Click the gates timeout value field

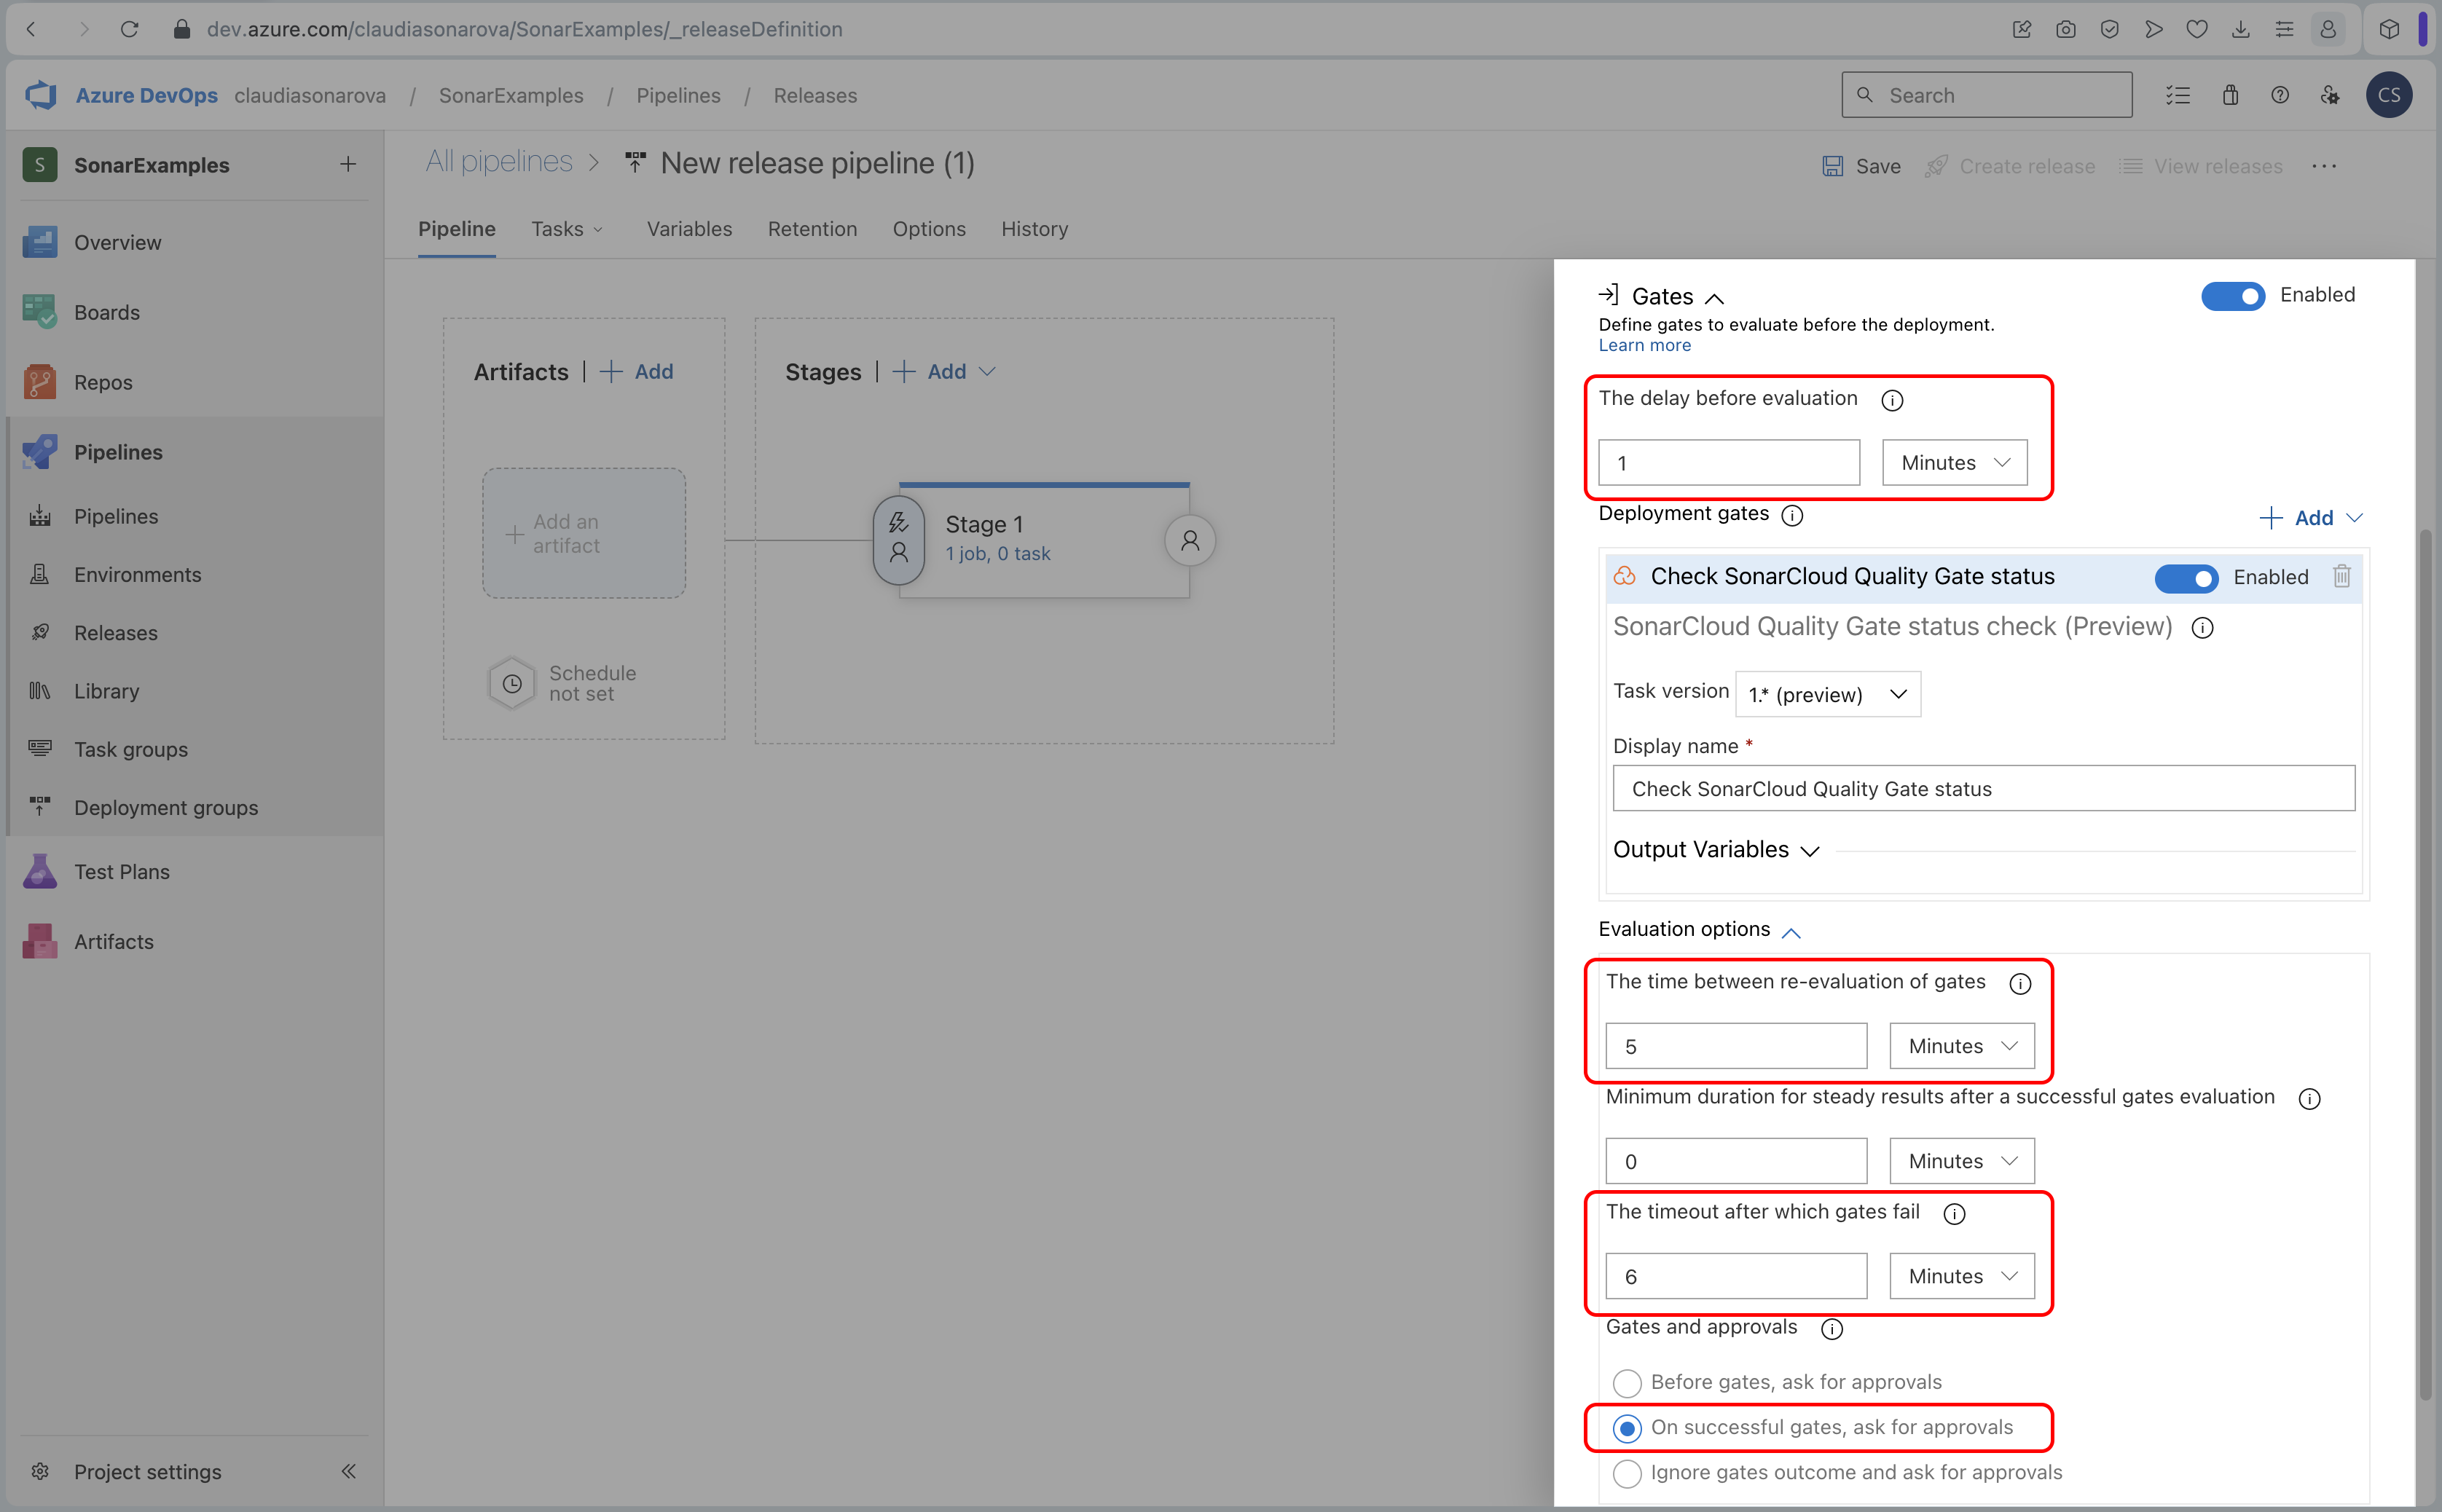pos(1736,1276)
